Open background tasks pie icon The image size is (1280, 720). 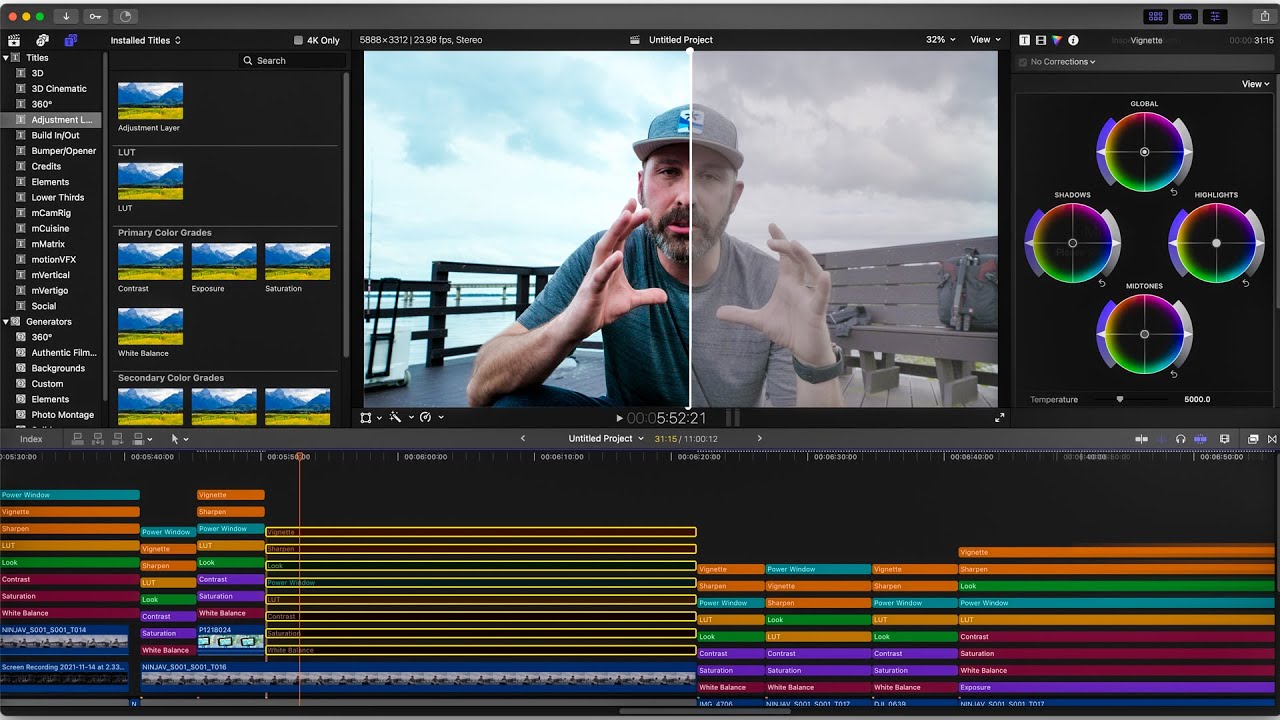pyautogui.click(x=125, y=16)
